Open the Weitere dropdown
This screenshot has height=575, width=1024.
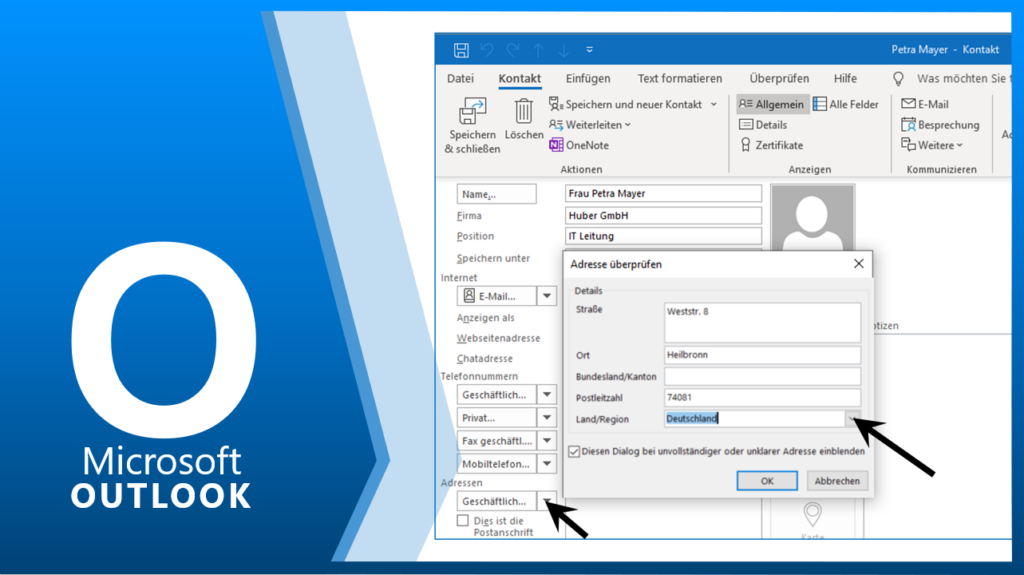pos(932,145)
